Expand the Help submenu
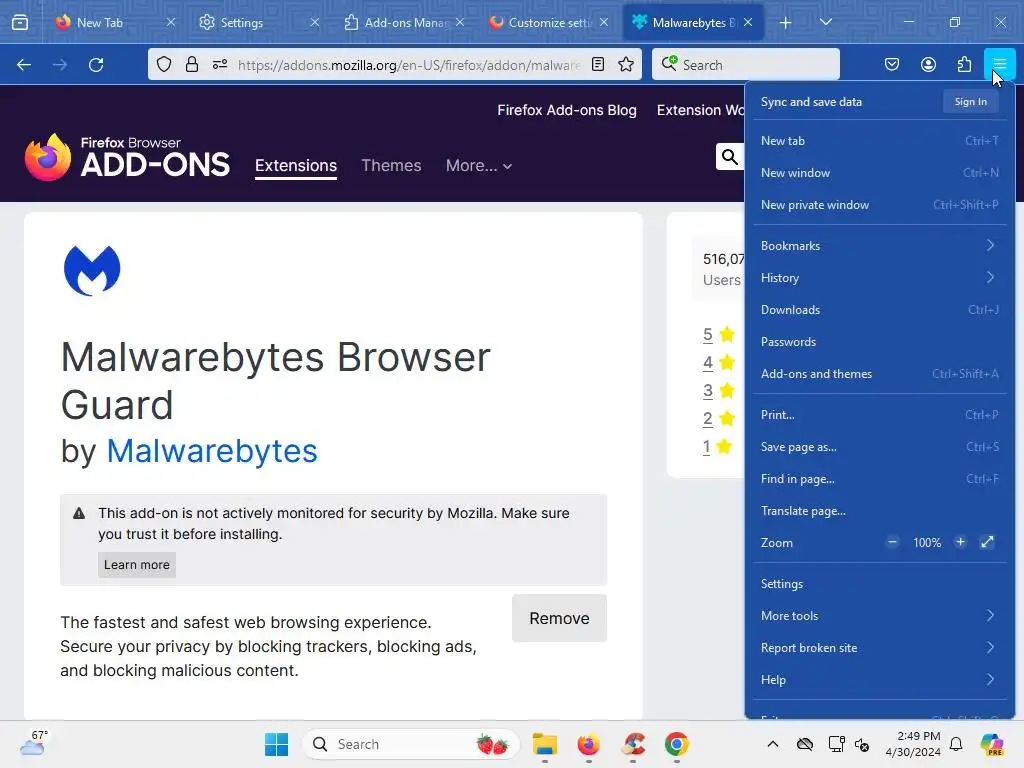 [x=879, y=680]
